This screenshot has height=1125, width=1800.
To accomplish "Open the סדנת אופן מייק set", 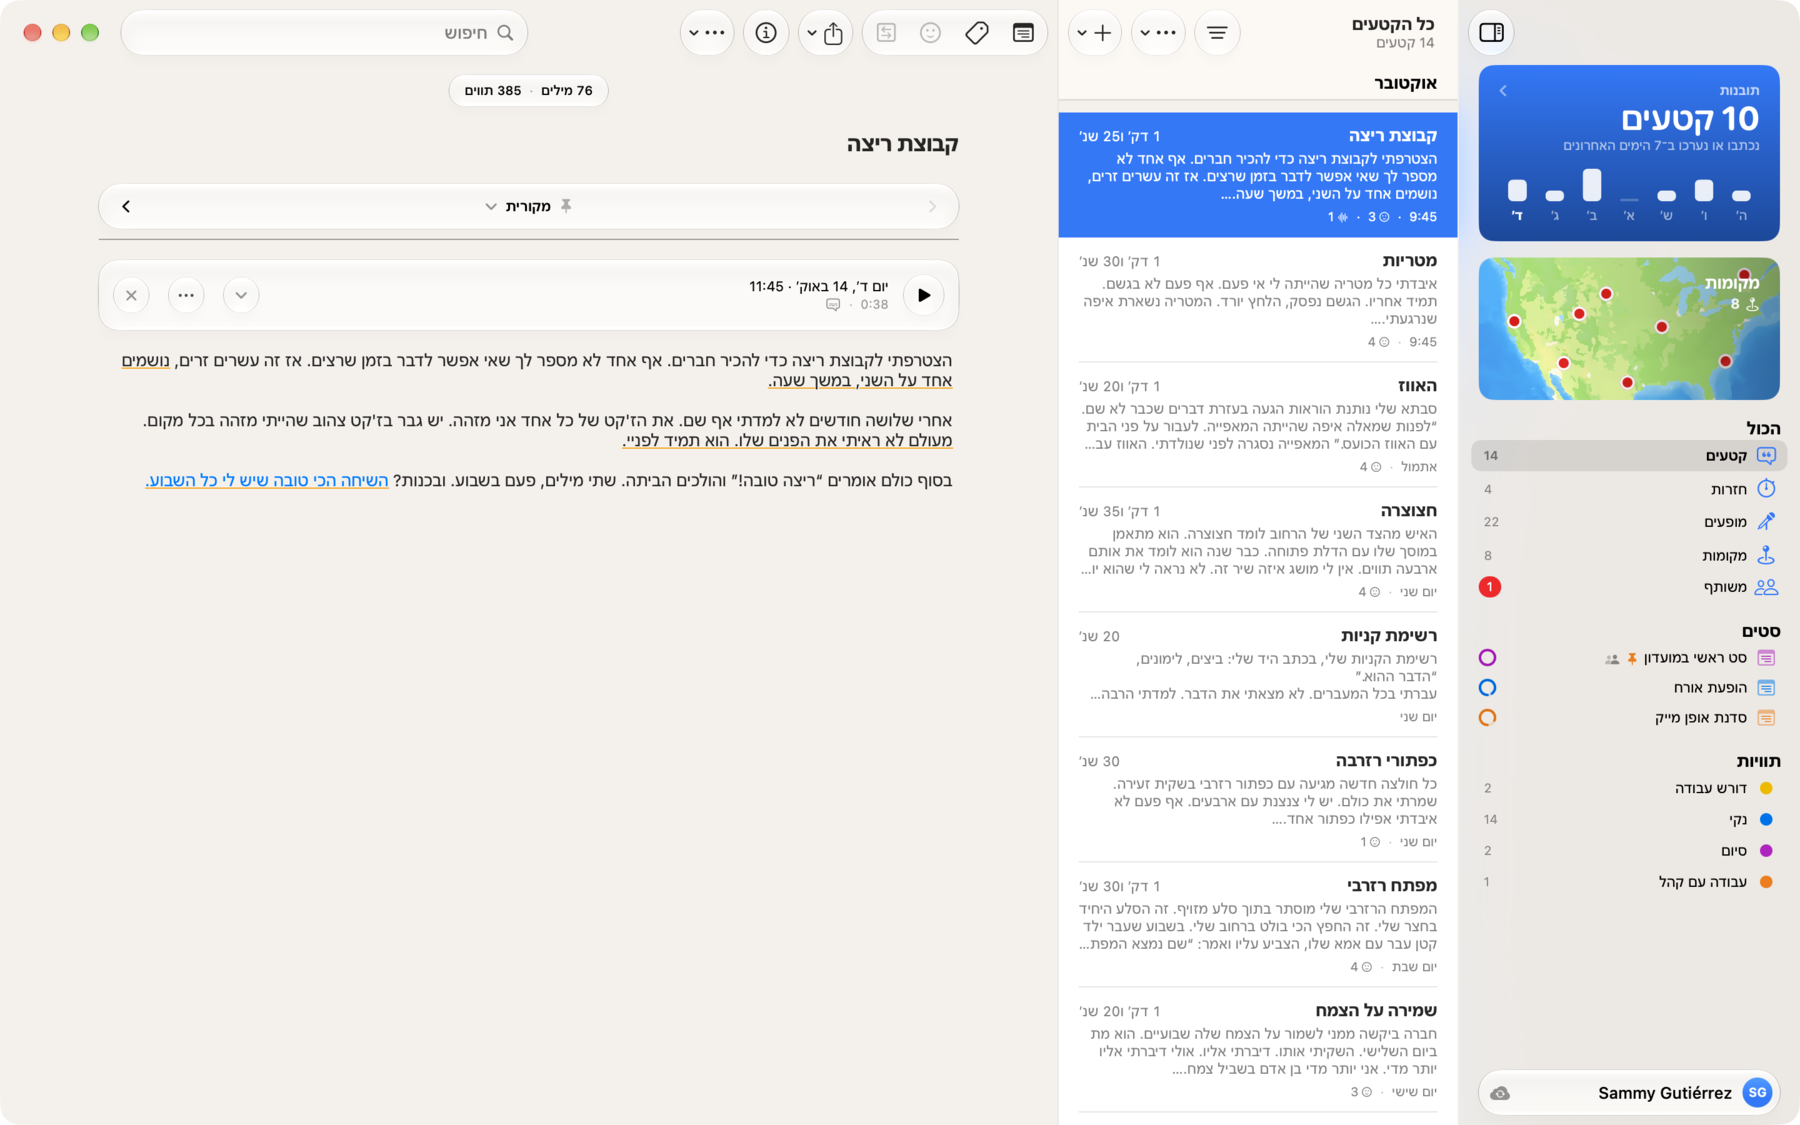I will tap(1629, 718).
